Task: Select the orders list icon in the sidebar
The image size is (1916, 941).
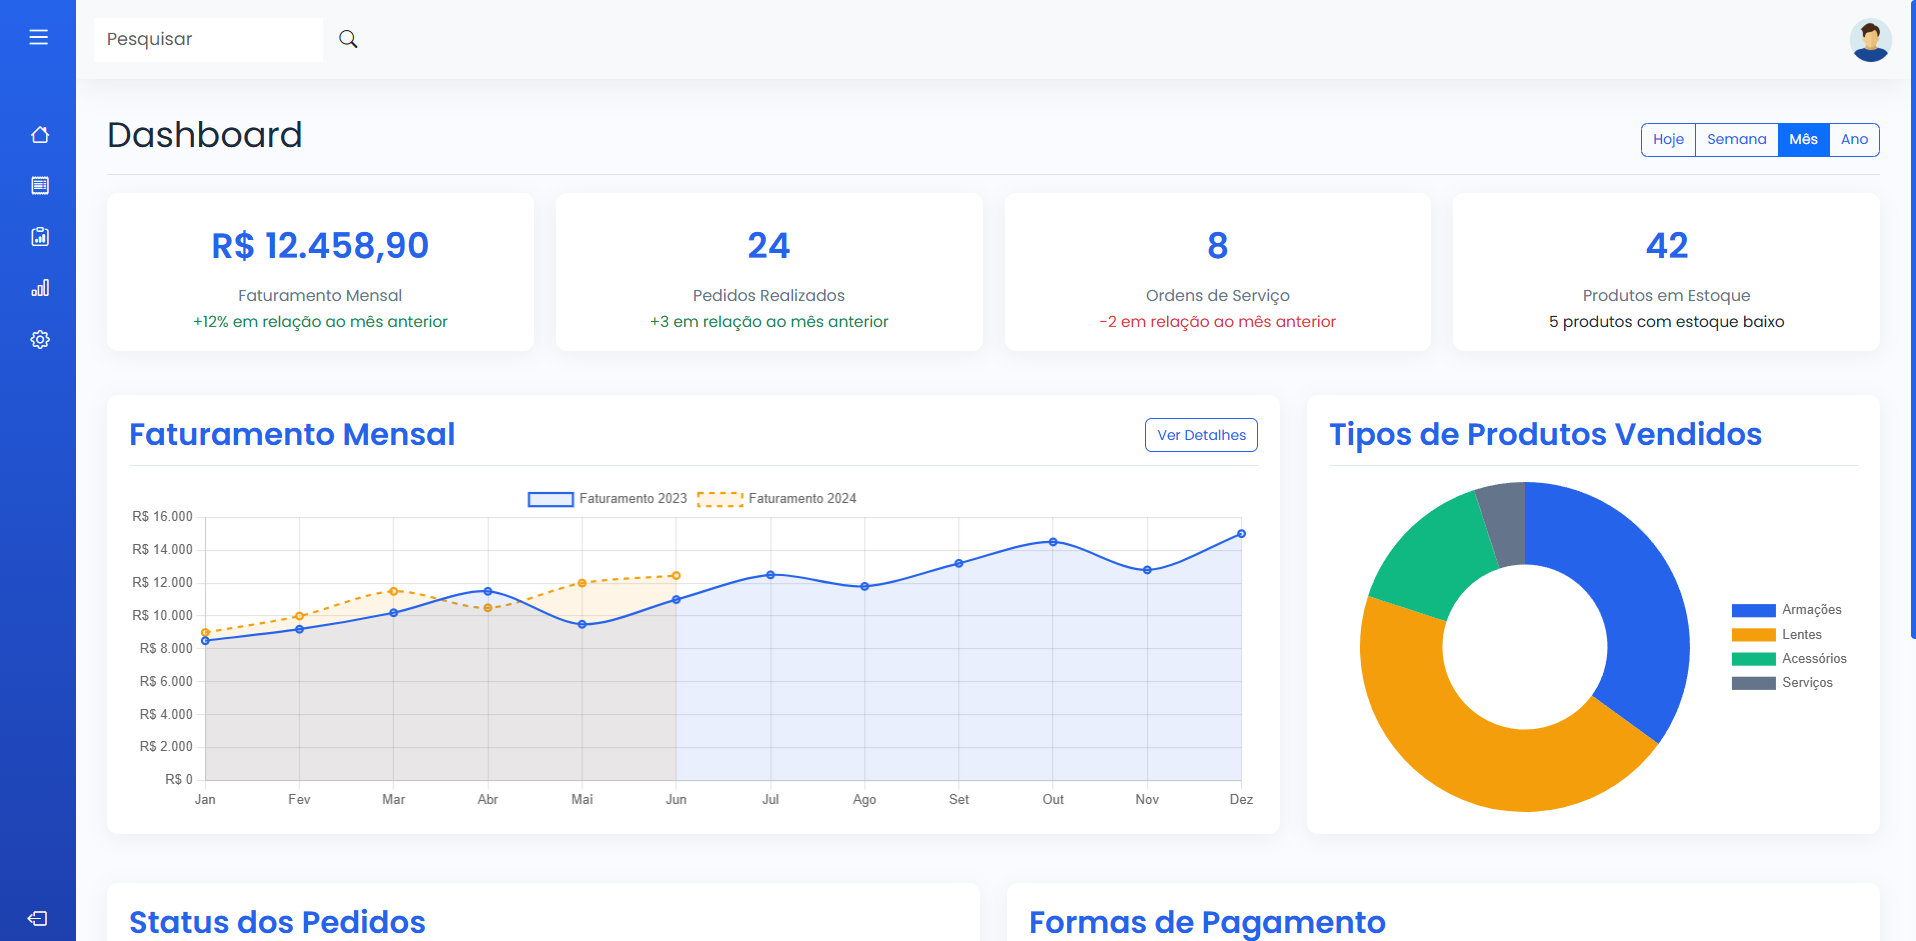Action: point(40,186)
